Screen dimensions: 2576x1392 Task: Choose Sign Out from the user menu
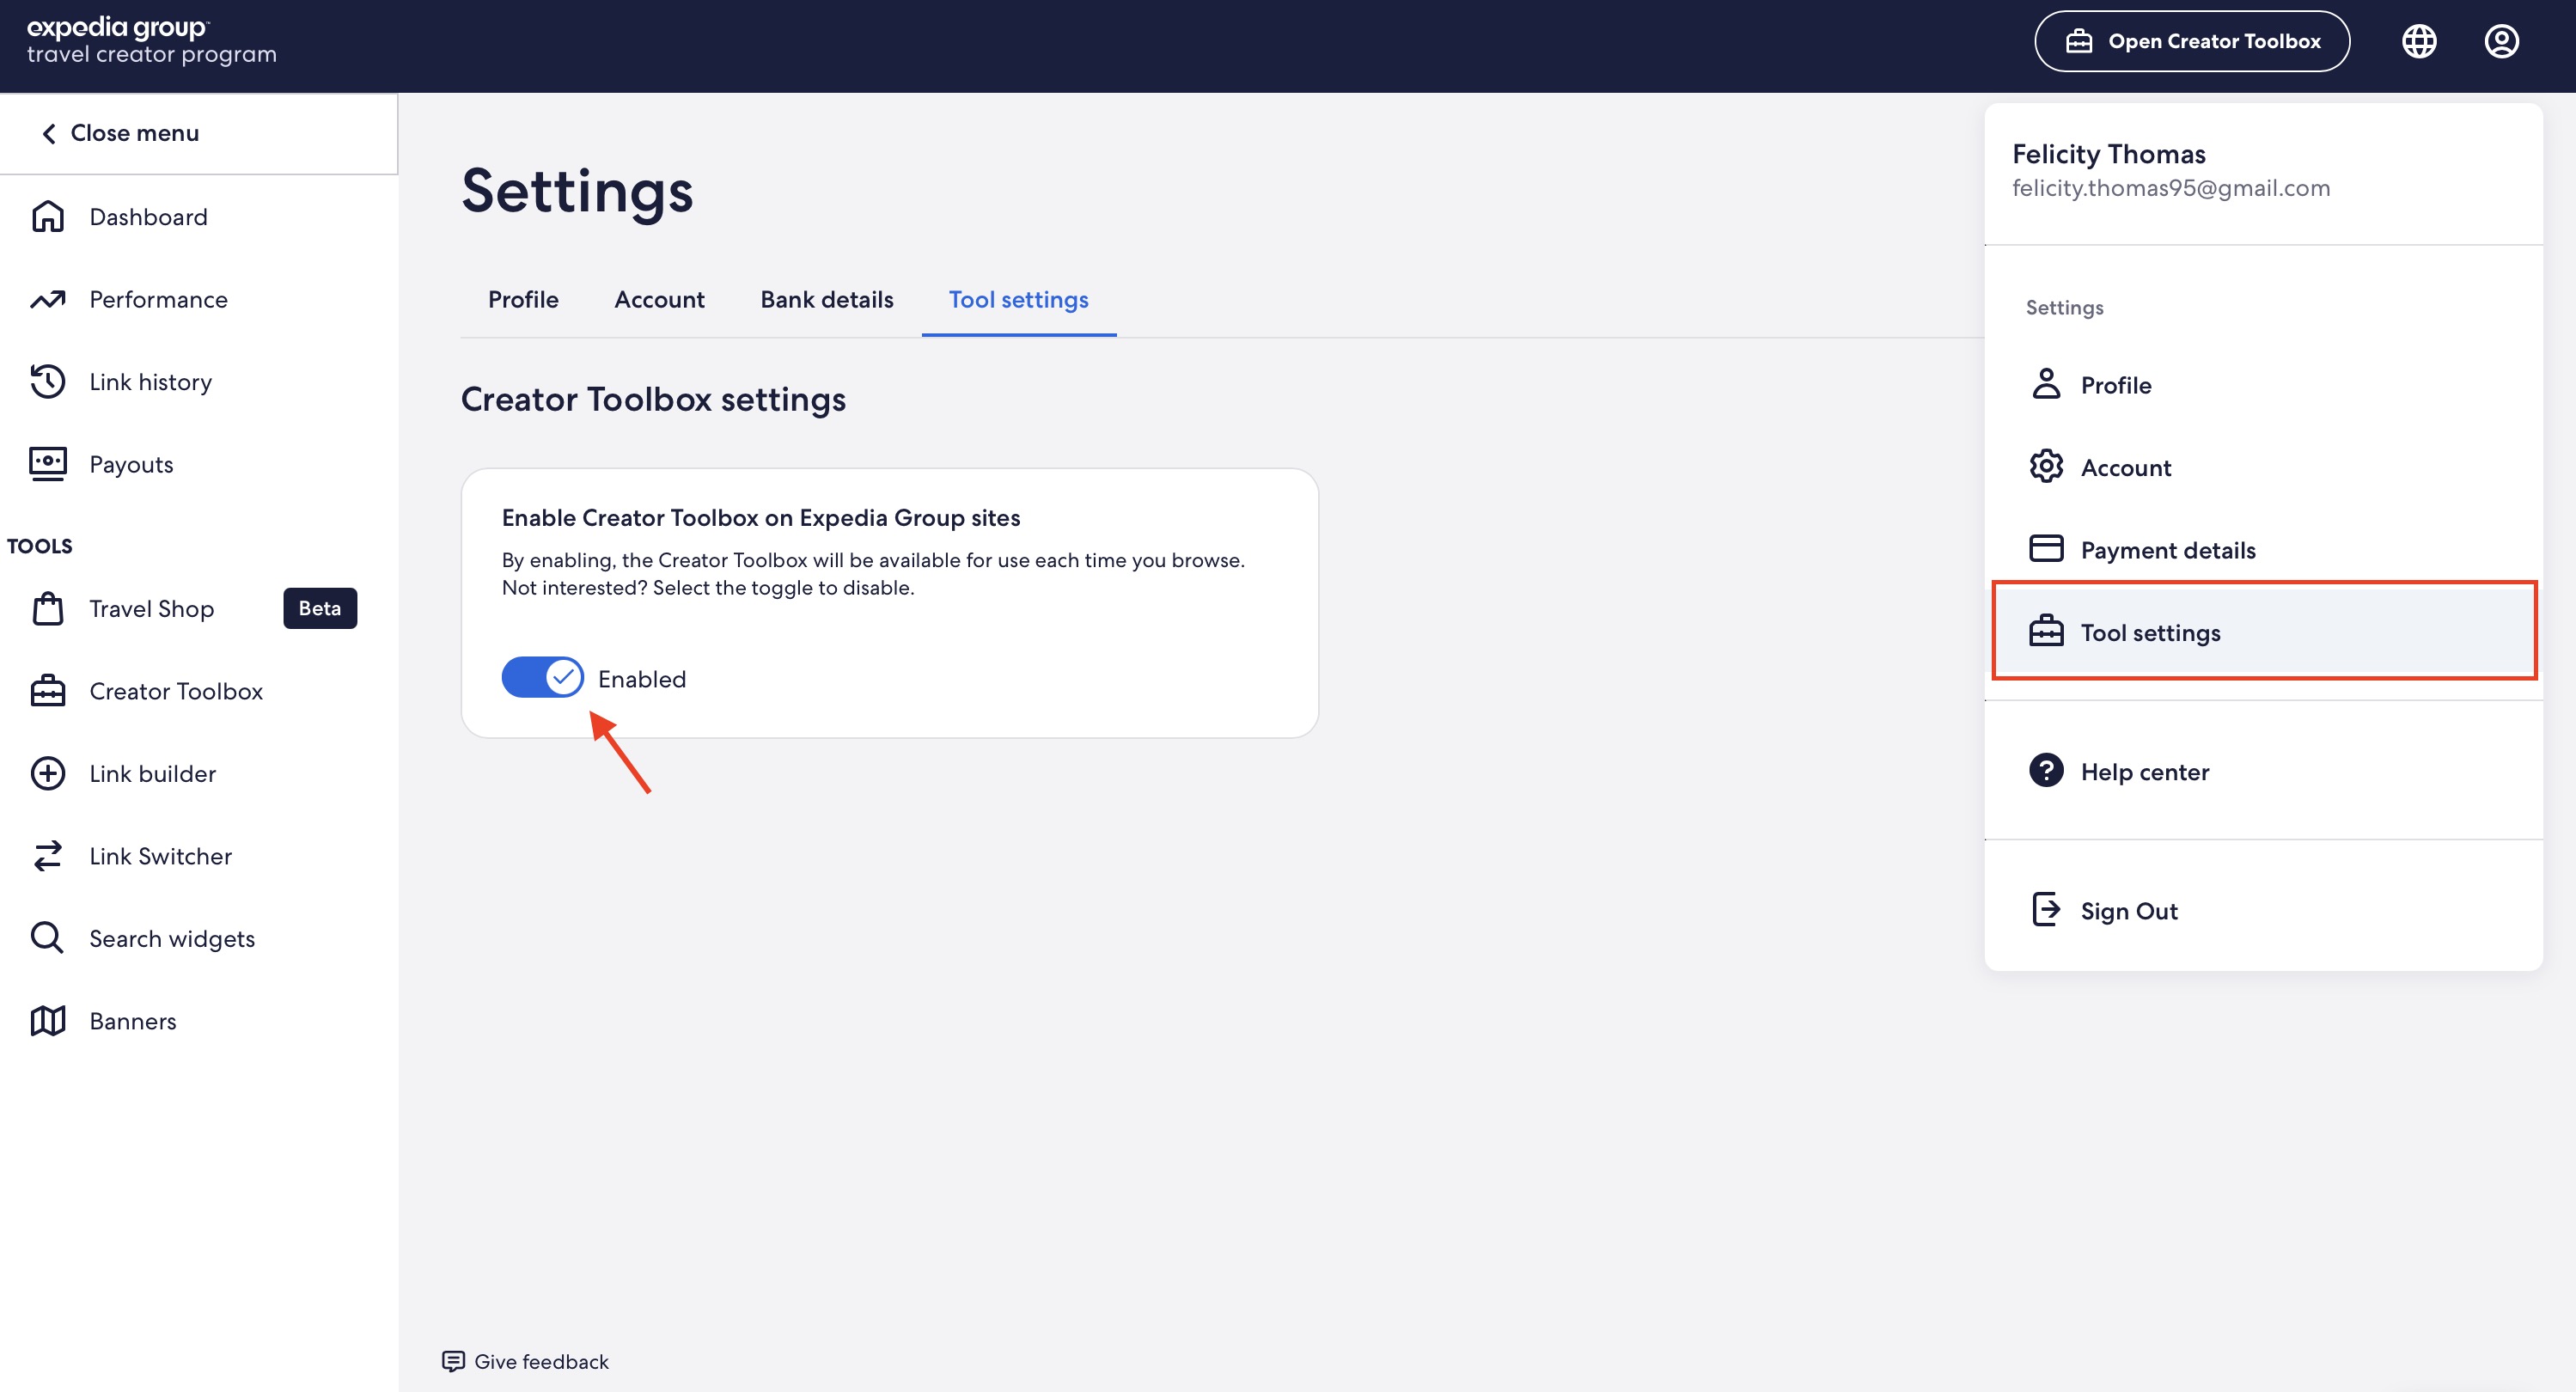[2128, 911]
